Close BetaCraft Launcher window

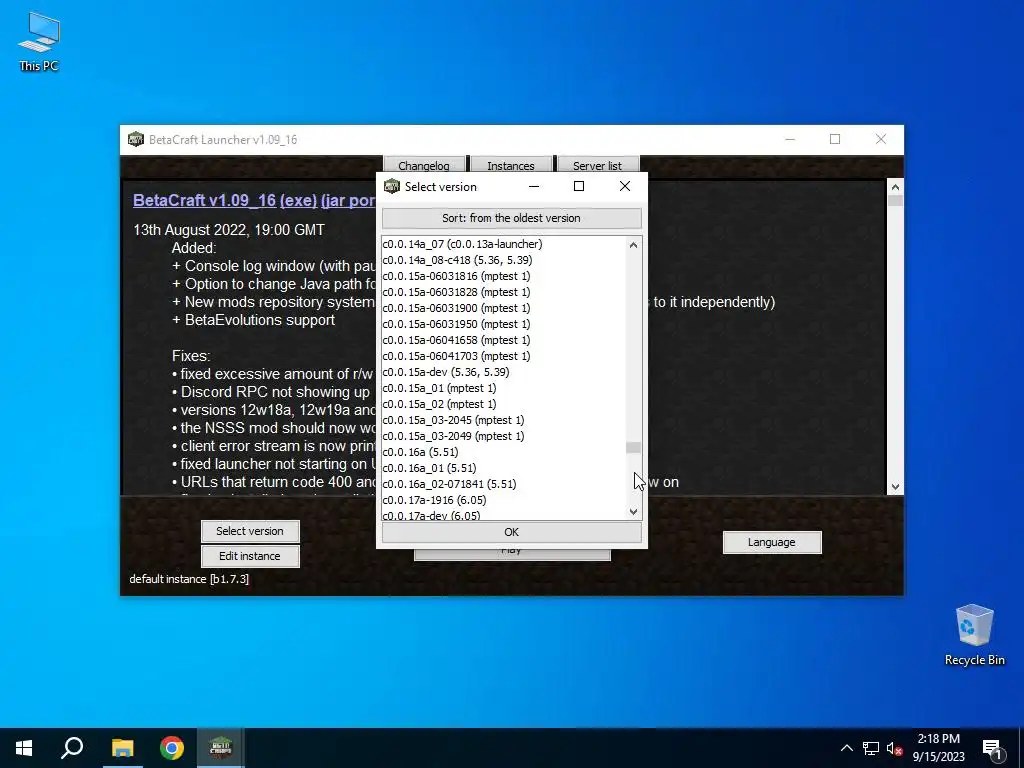(x=881, y=139)
